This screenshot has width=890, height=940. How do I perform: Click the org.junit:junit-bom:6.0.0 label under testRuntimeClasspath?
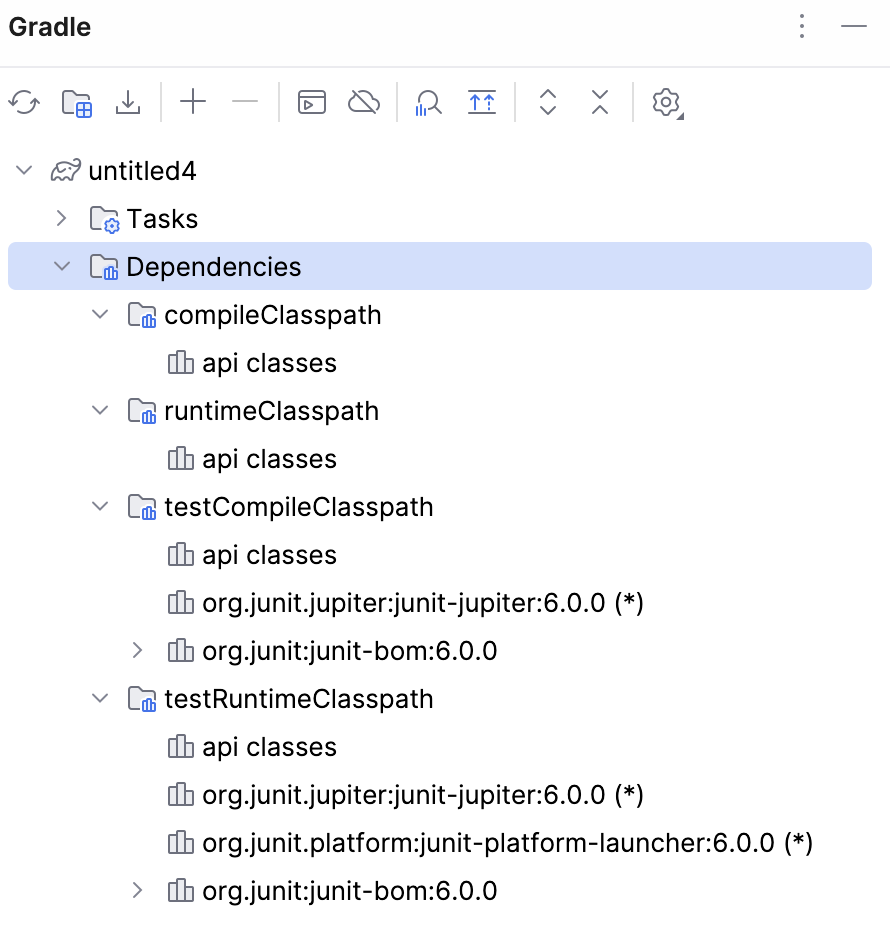(350, 891)
